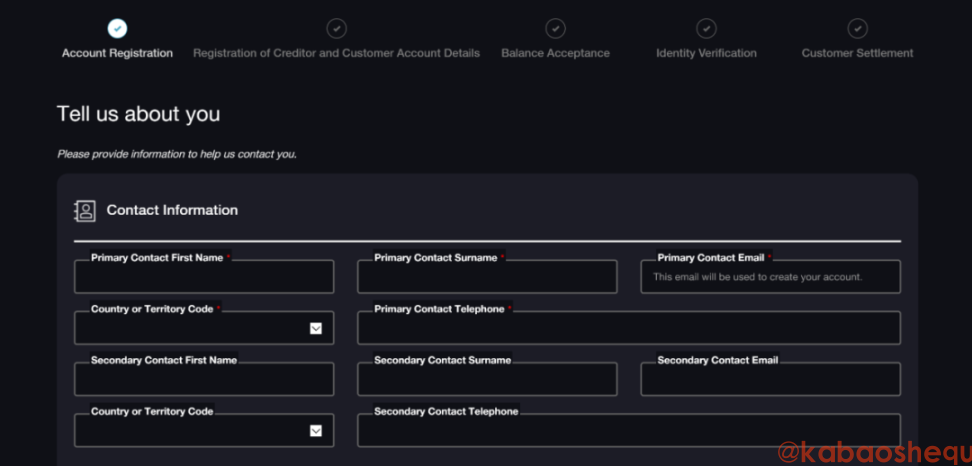
Task: Open the primary Country or Territory Code dropdown
Action: coord(315,328)
